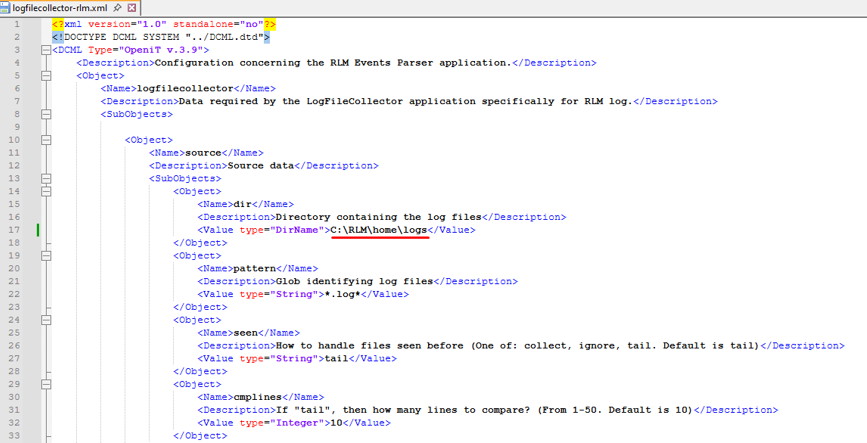Click the name dir on line 15
This screenshot has width=867, height=443.
tap(243, 204)
